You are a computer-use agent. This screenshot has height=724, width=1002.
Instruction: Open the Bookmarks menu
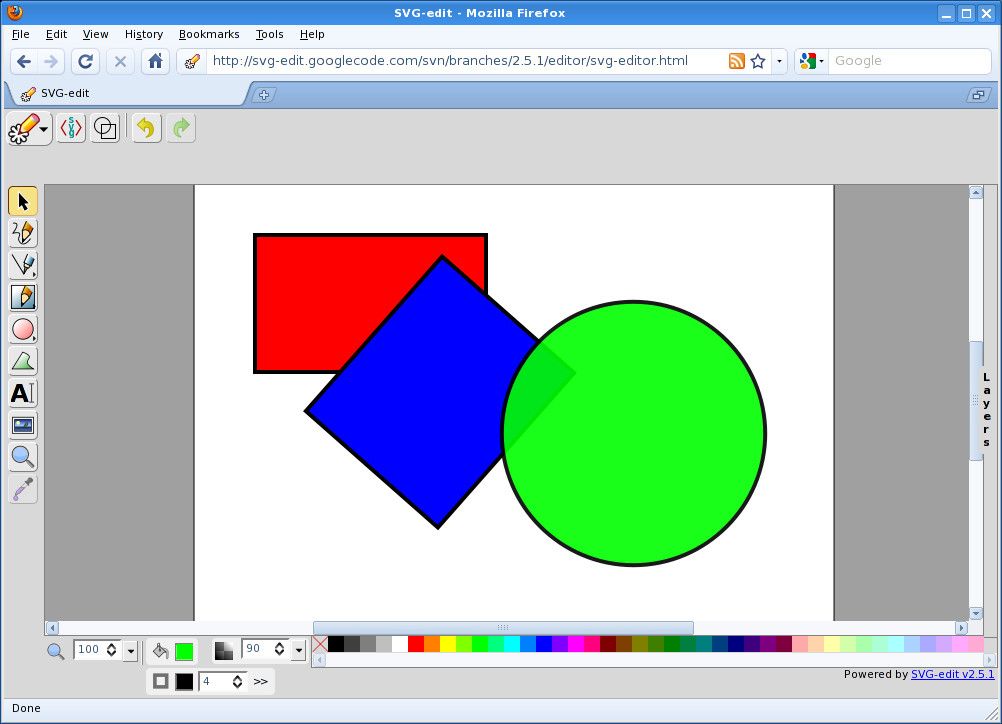coord(209,34)
